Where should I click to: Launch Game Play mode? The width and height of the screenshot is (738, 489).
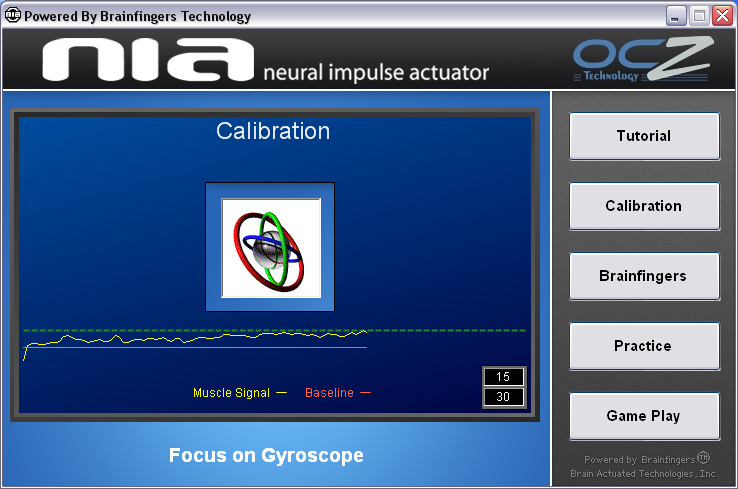coord(644,416)
